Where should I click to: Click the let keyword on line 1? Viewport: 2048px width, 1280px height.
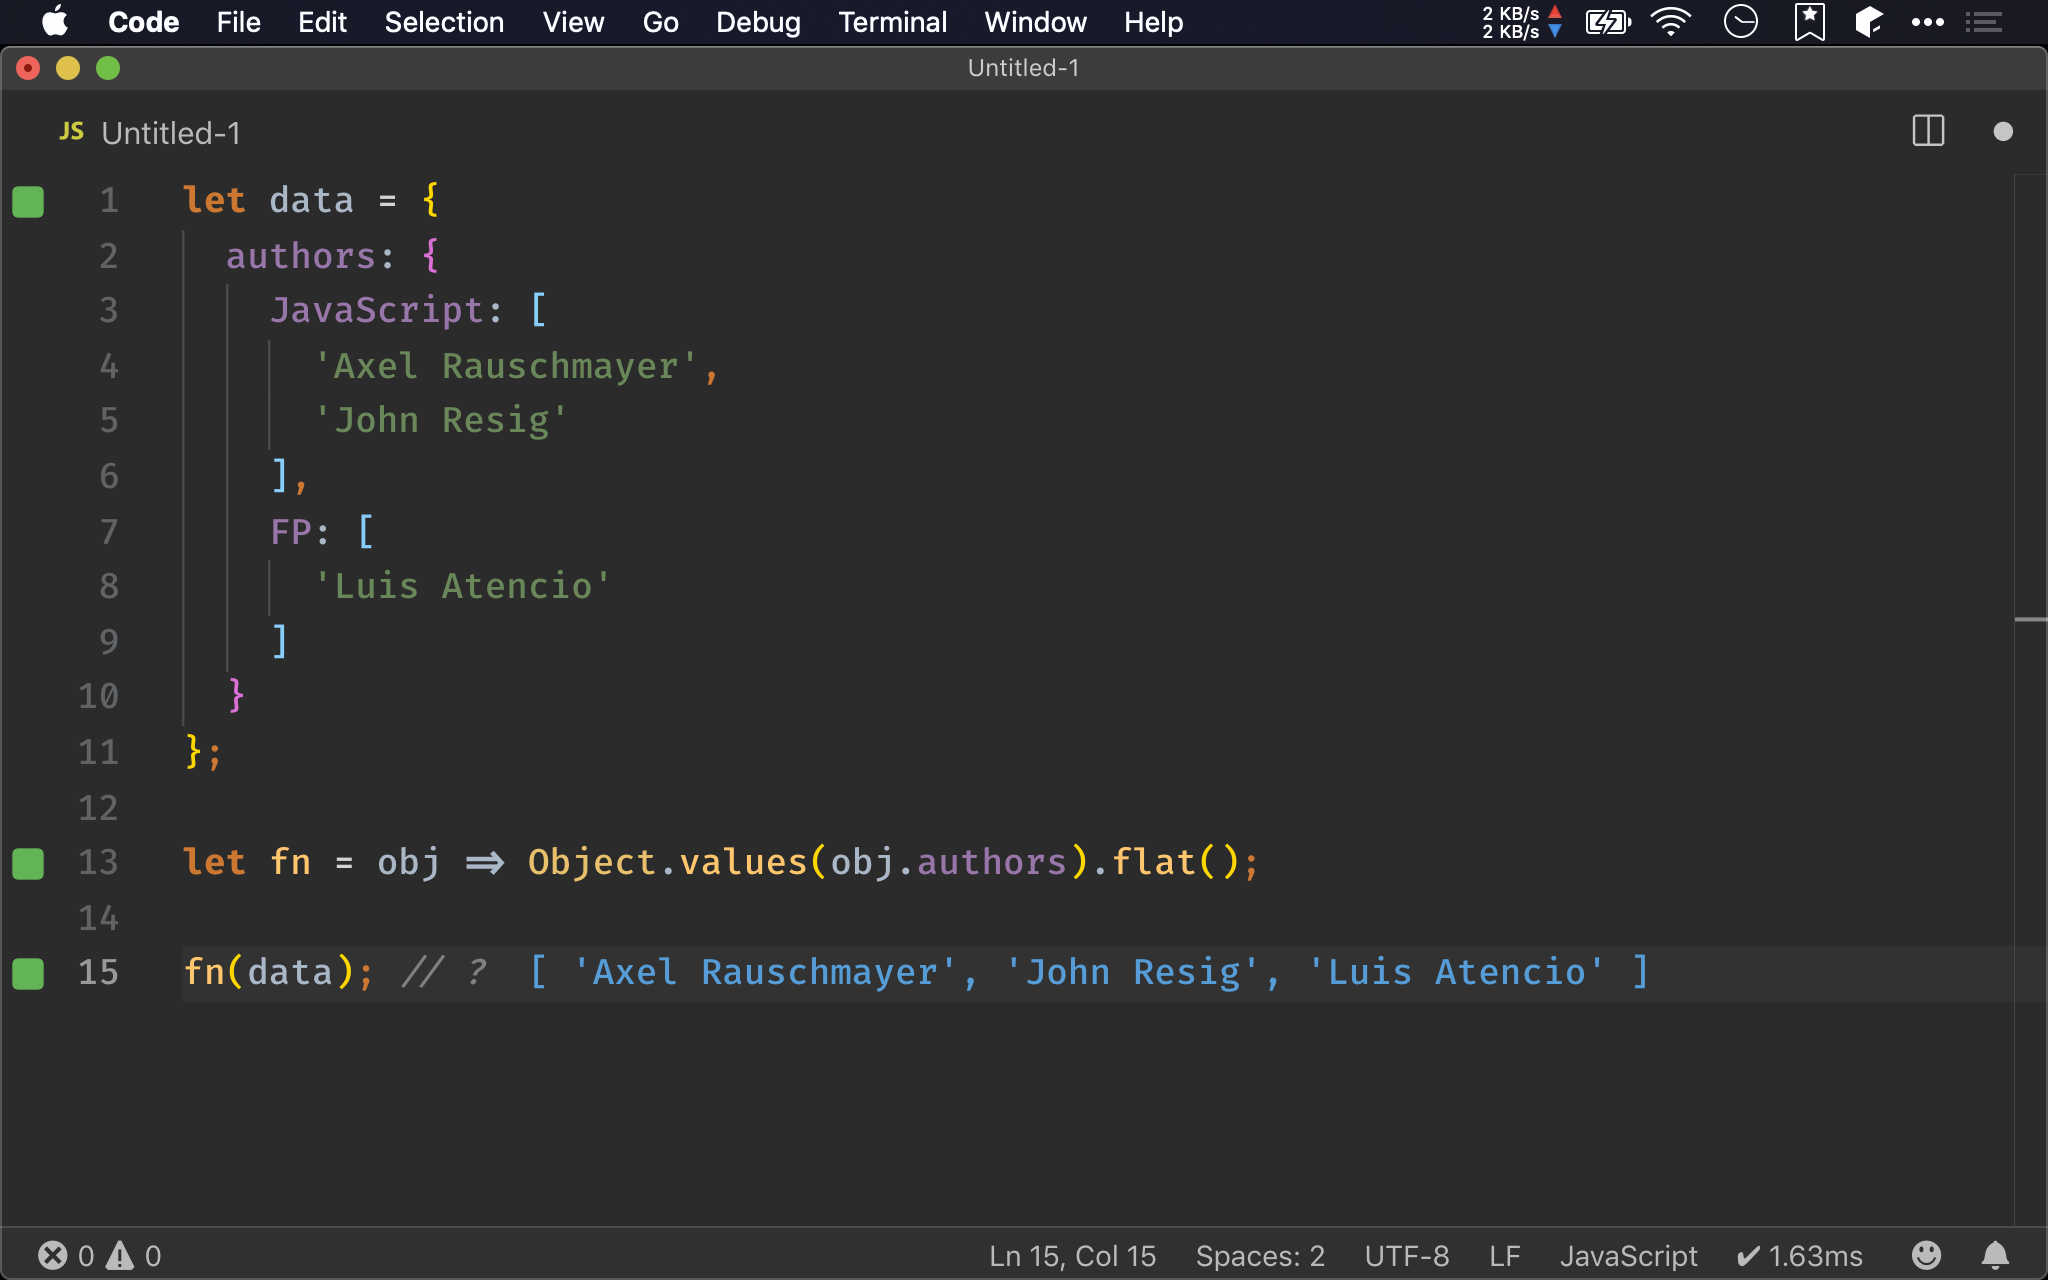click(214, 200)
